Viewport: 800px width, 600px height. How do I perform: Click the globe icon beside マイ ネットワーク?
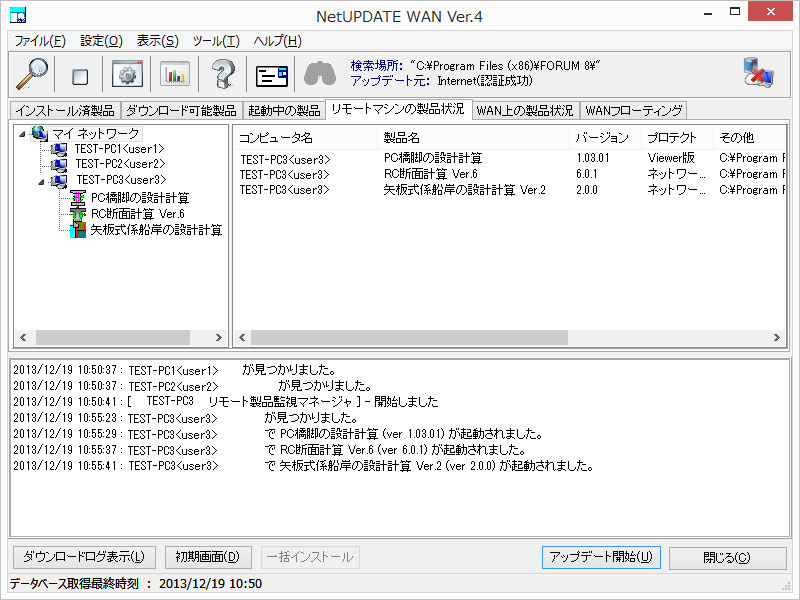point(39,133)
